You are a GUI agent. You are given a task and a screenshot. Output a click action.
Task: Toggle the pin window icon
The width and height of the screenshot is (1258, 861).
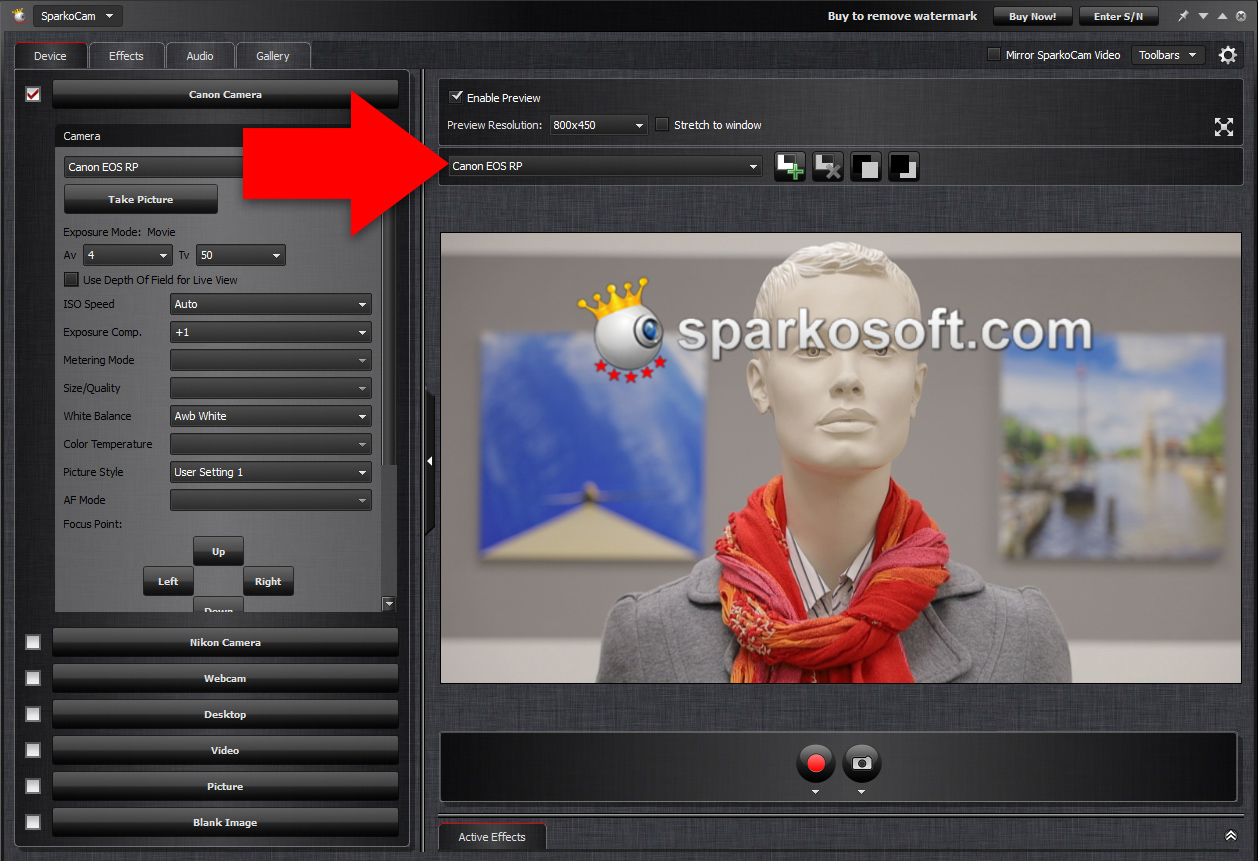1184,16
